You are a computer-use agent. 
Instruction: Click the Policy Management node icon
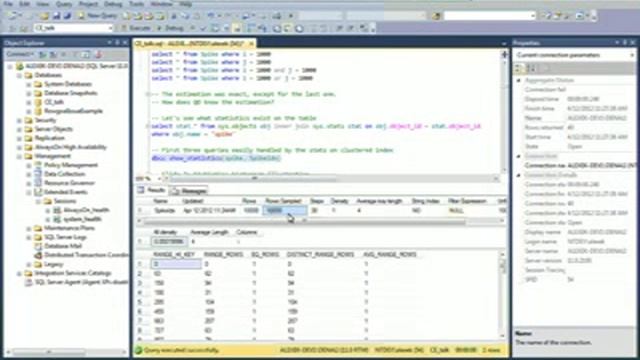38,165
